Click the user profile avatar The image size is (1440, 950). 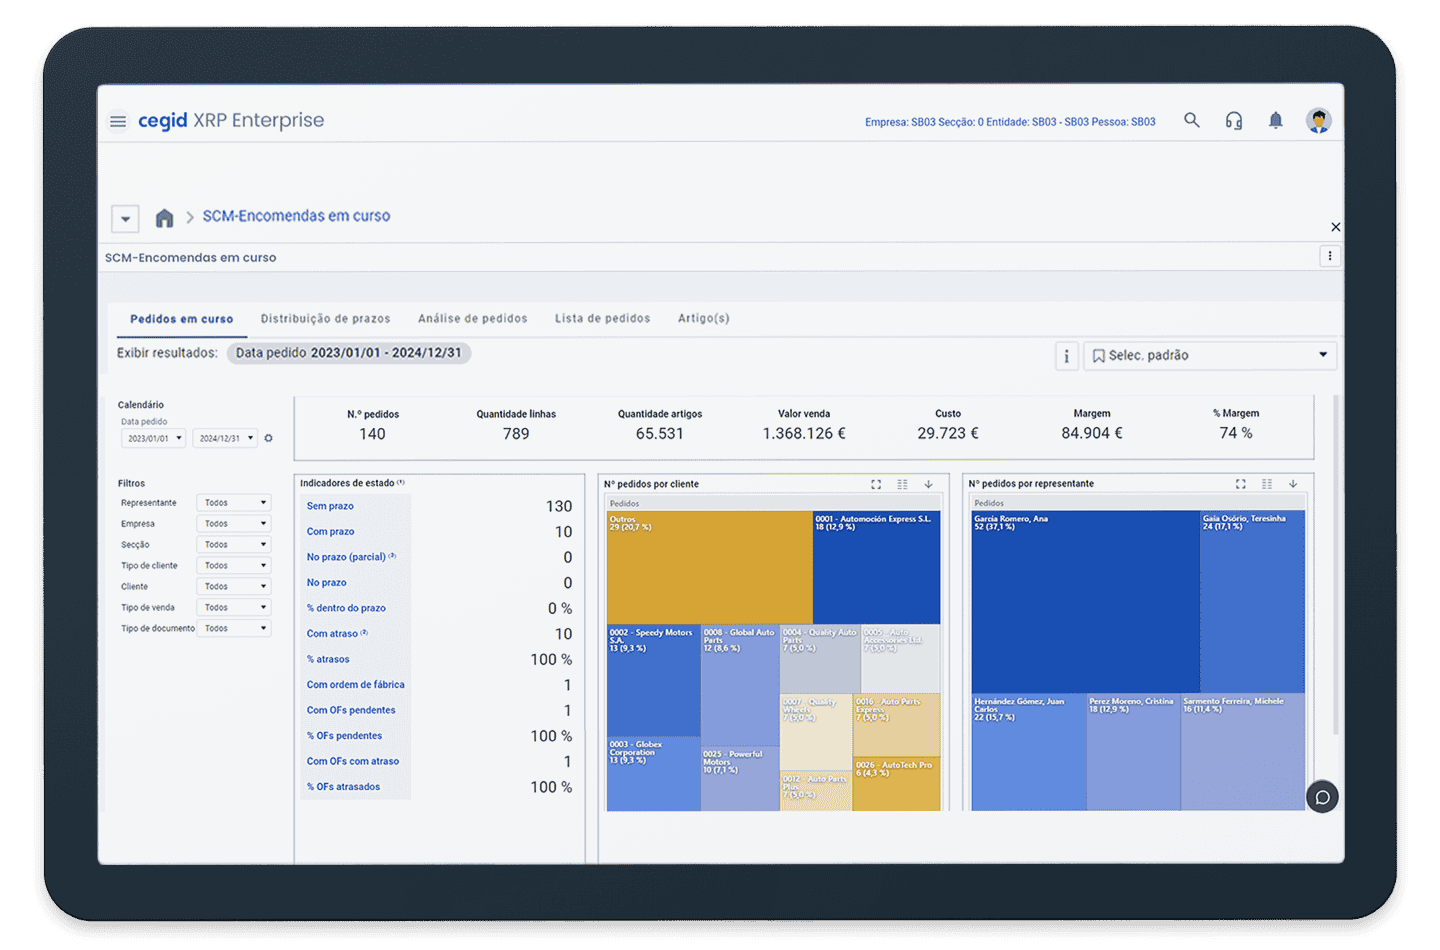(1318, 121)
